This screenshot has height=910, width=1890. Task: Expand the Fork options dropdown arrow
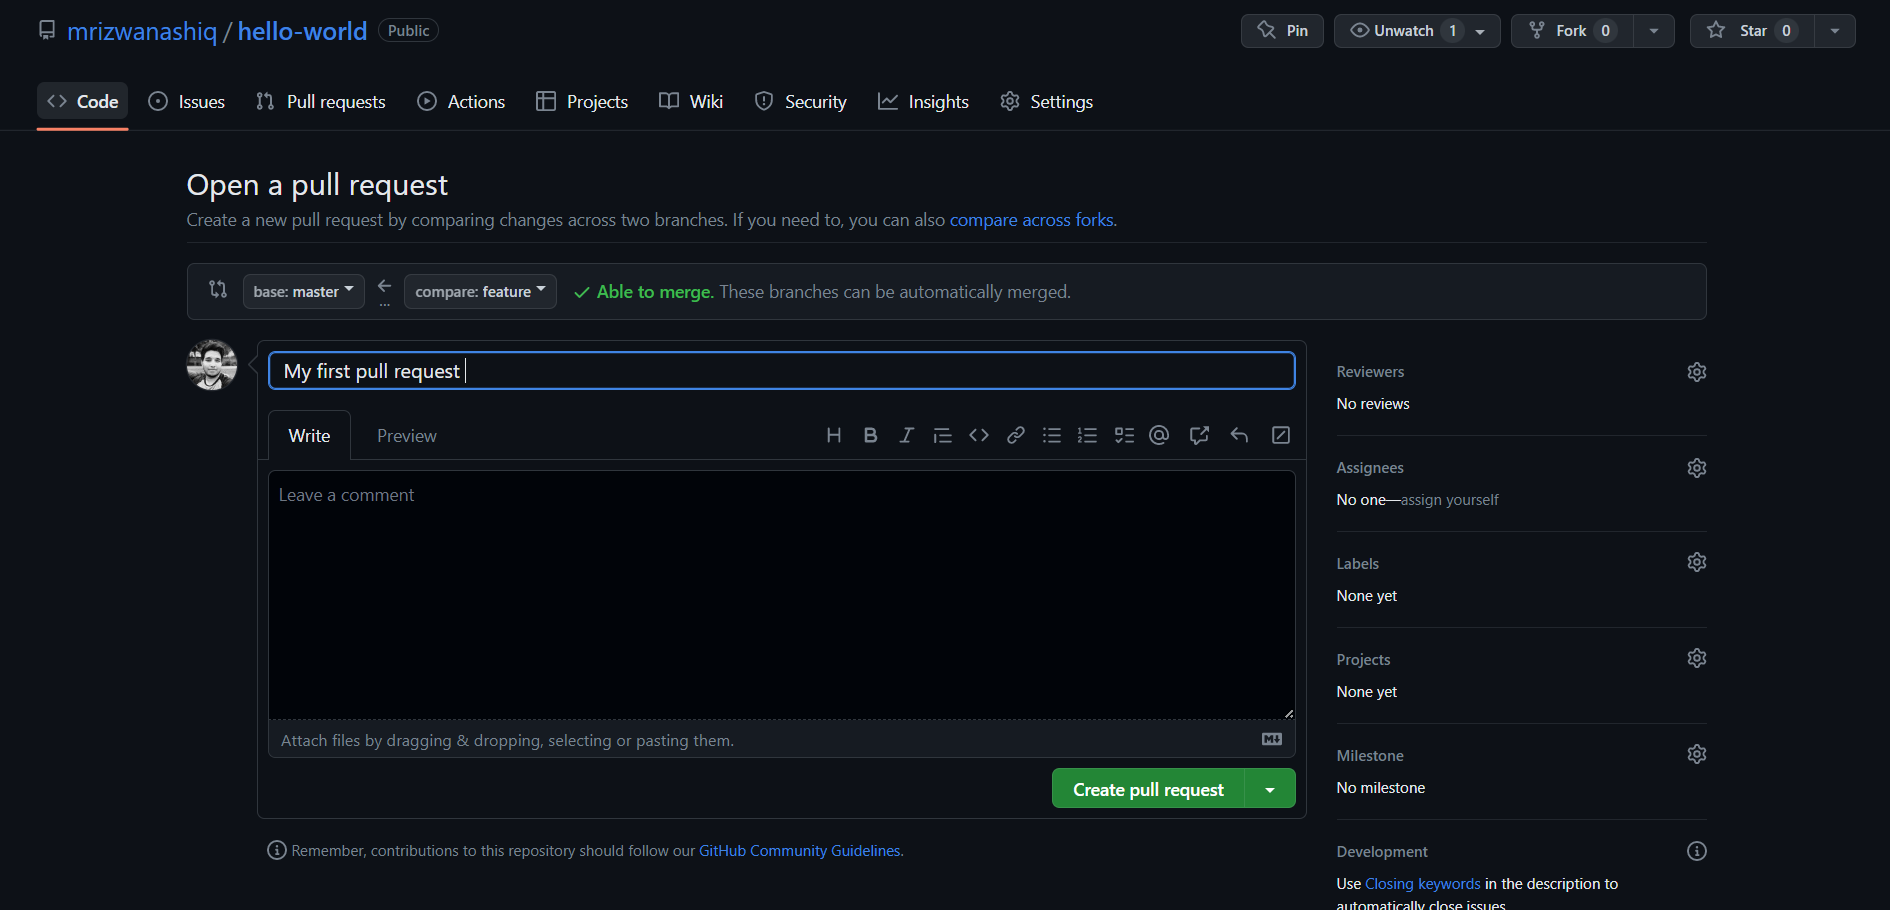tap(1654, 31)
